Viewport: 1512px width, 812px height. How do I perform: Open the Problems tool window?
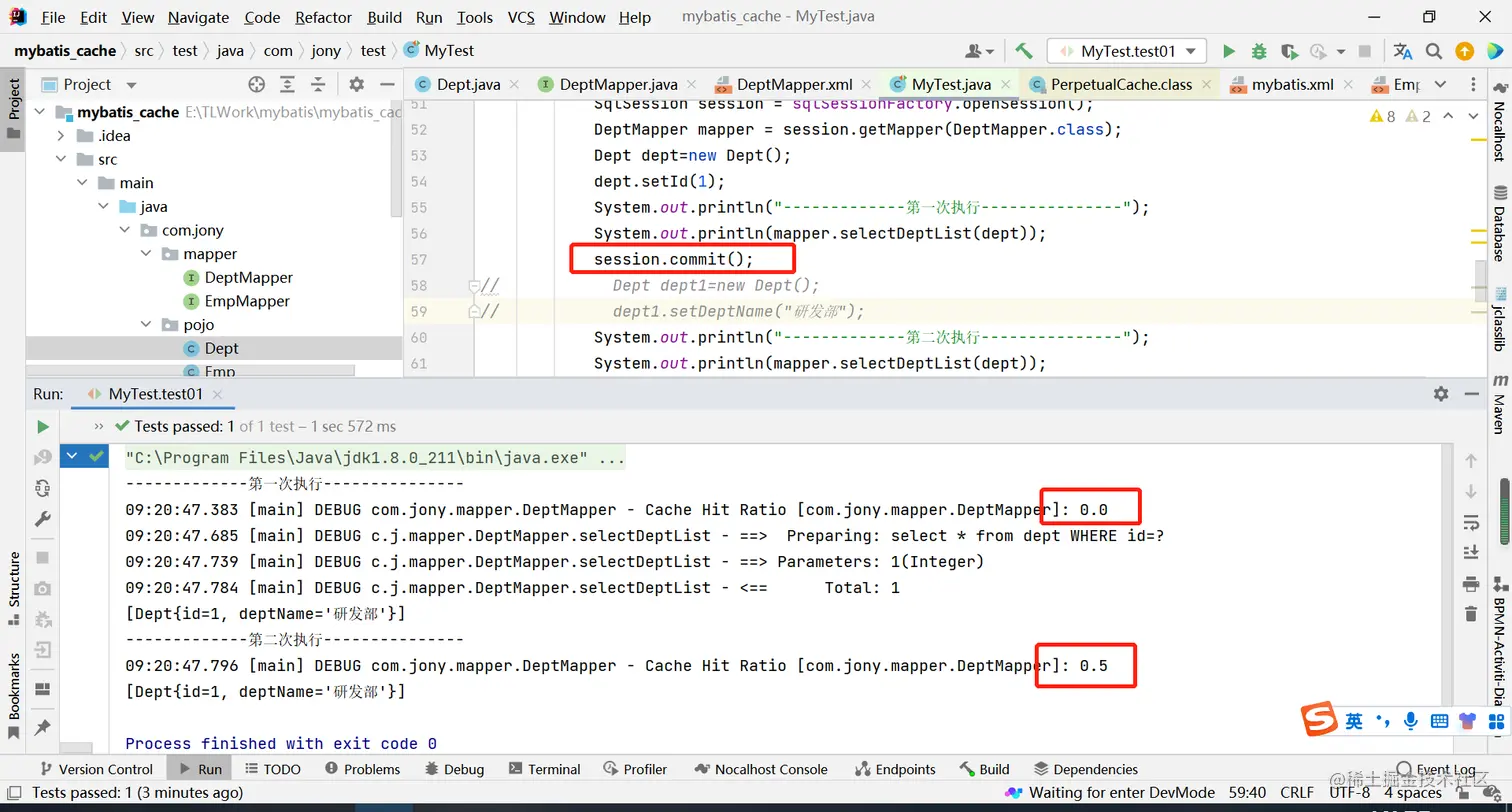(361, 769)
